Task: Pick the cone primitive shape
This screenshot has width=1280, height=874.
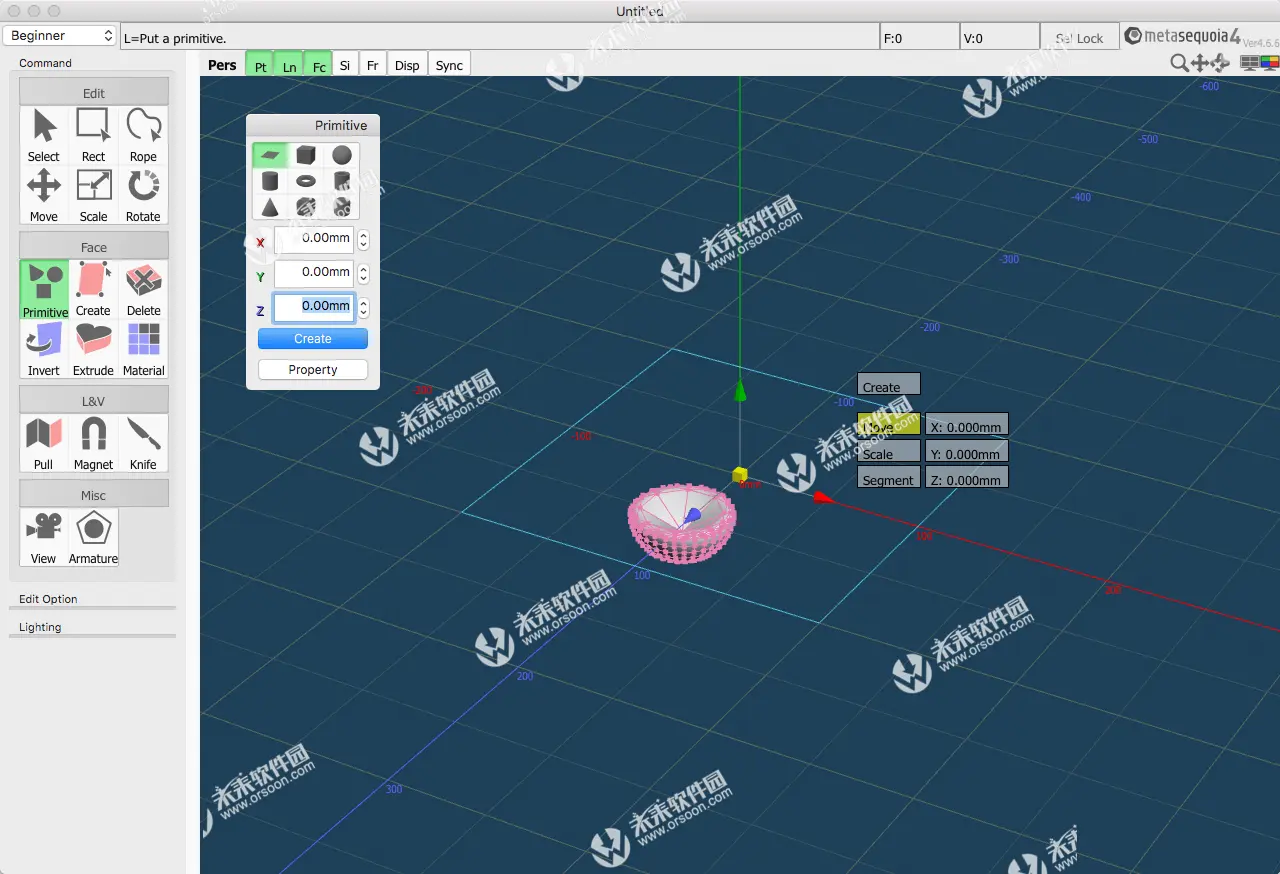Action: [x=270, y=207]
